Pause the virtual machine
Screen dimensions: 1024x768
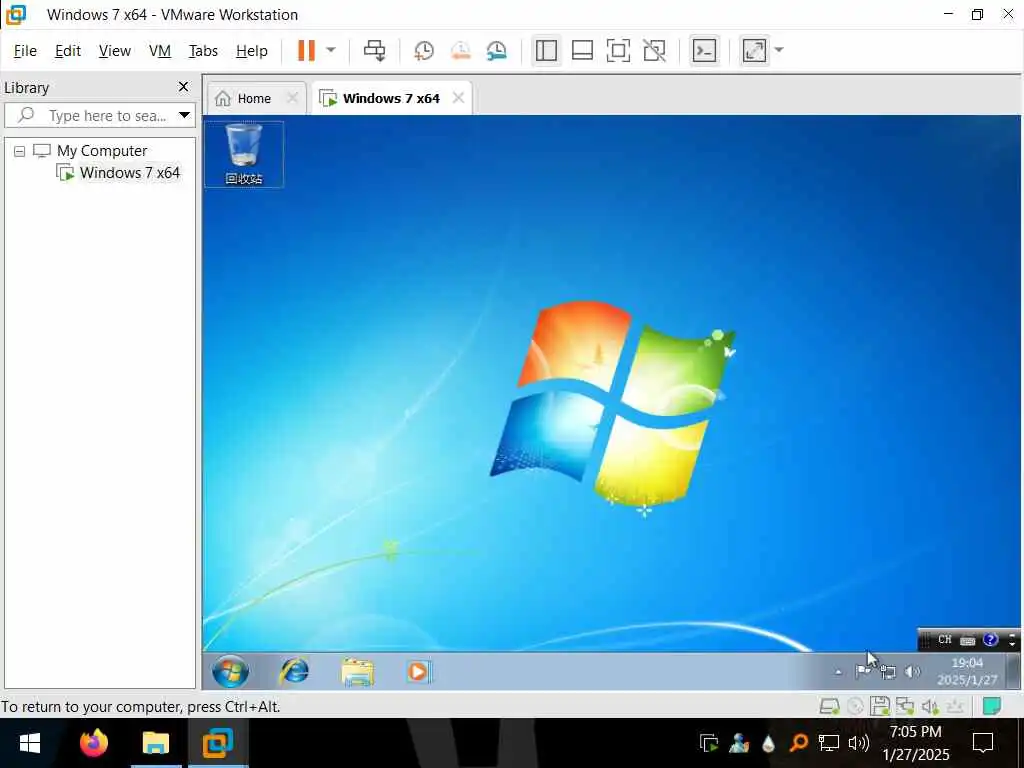coord(306,50)
